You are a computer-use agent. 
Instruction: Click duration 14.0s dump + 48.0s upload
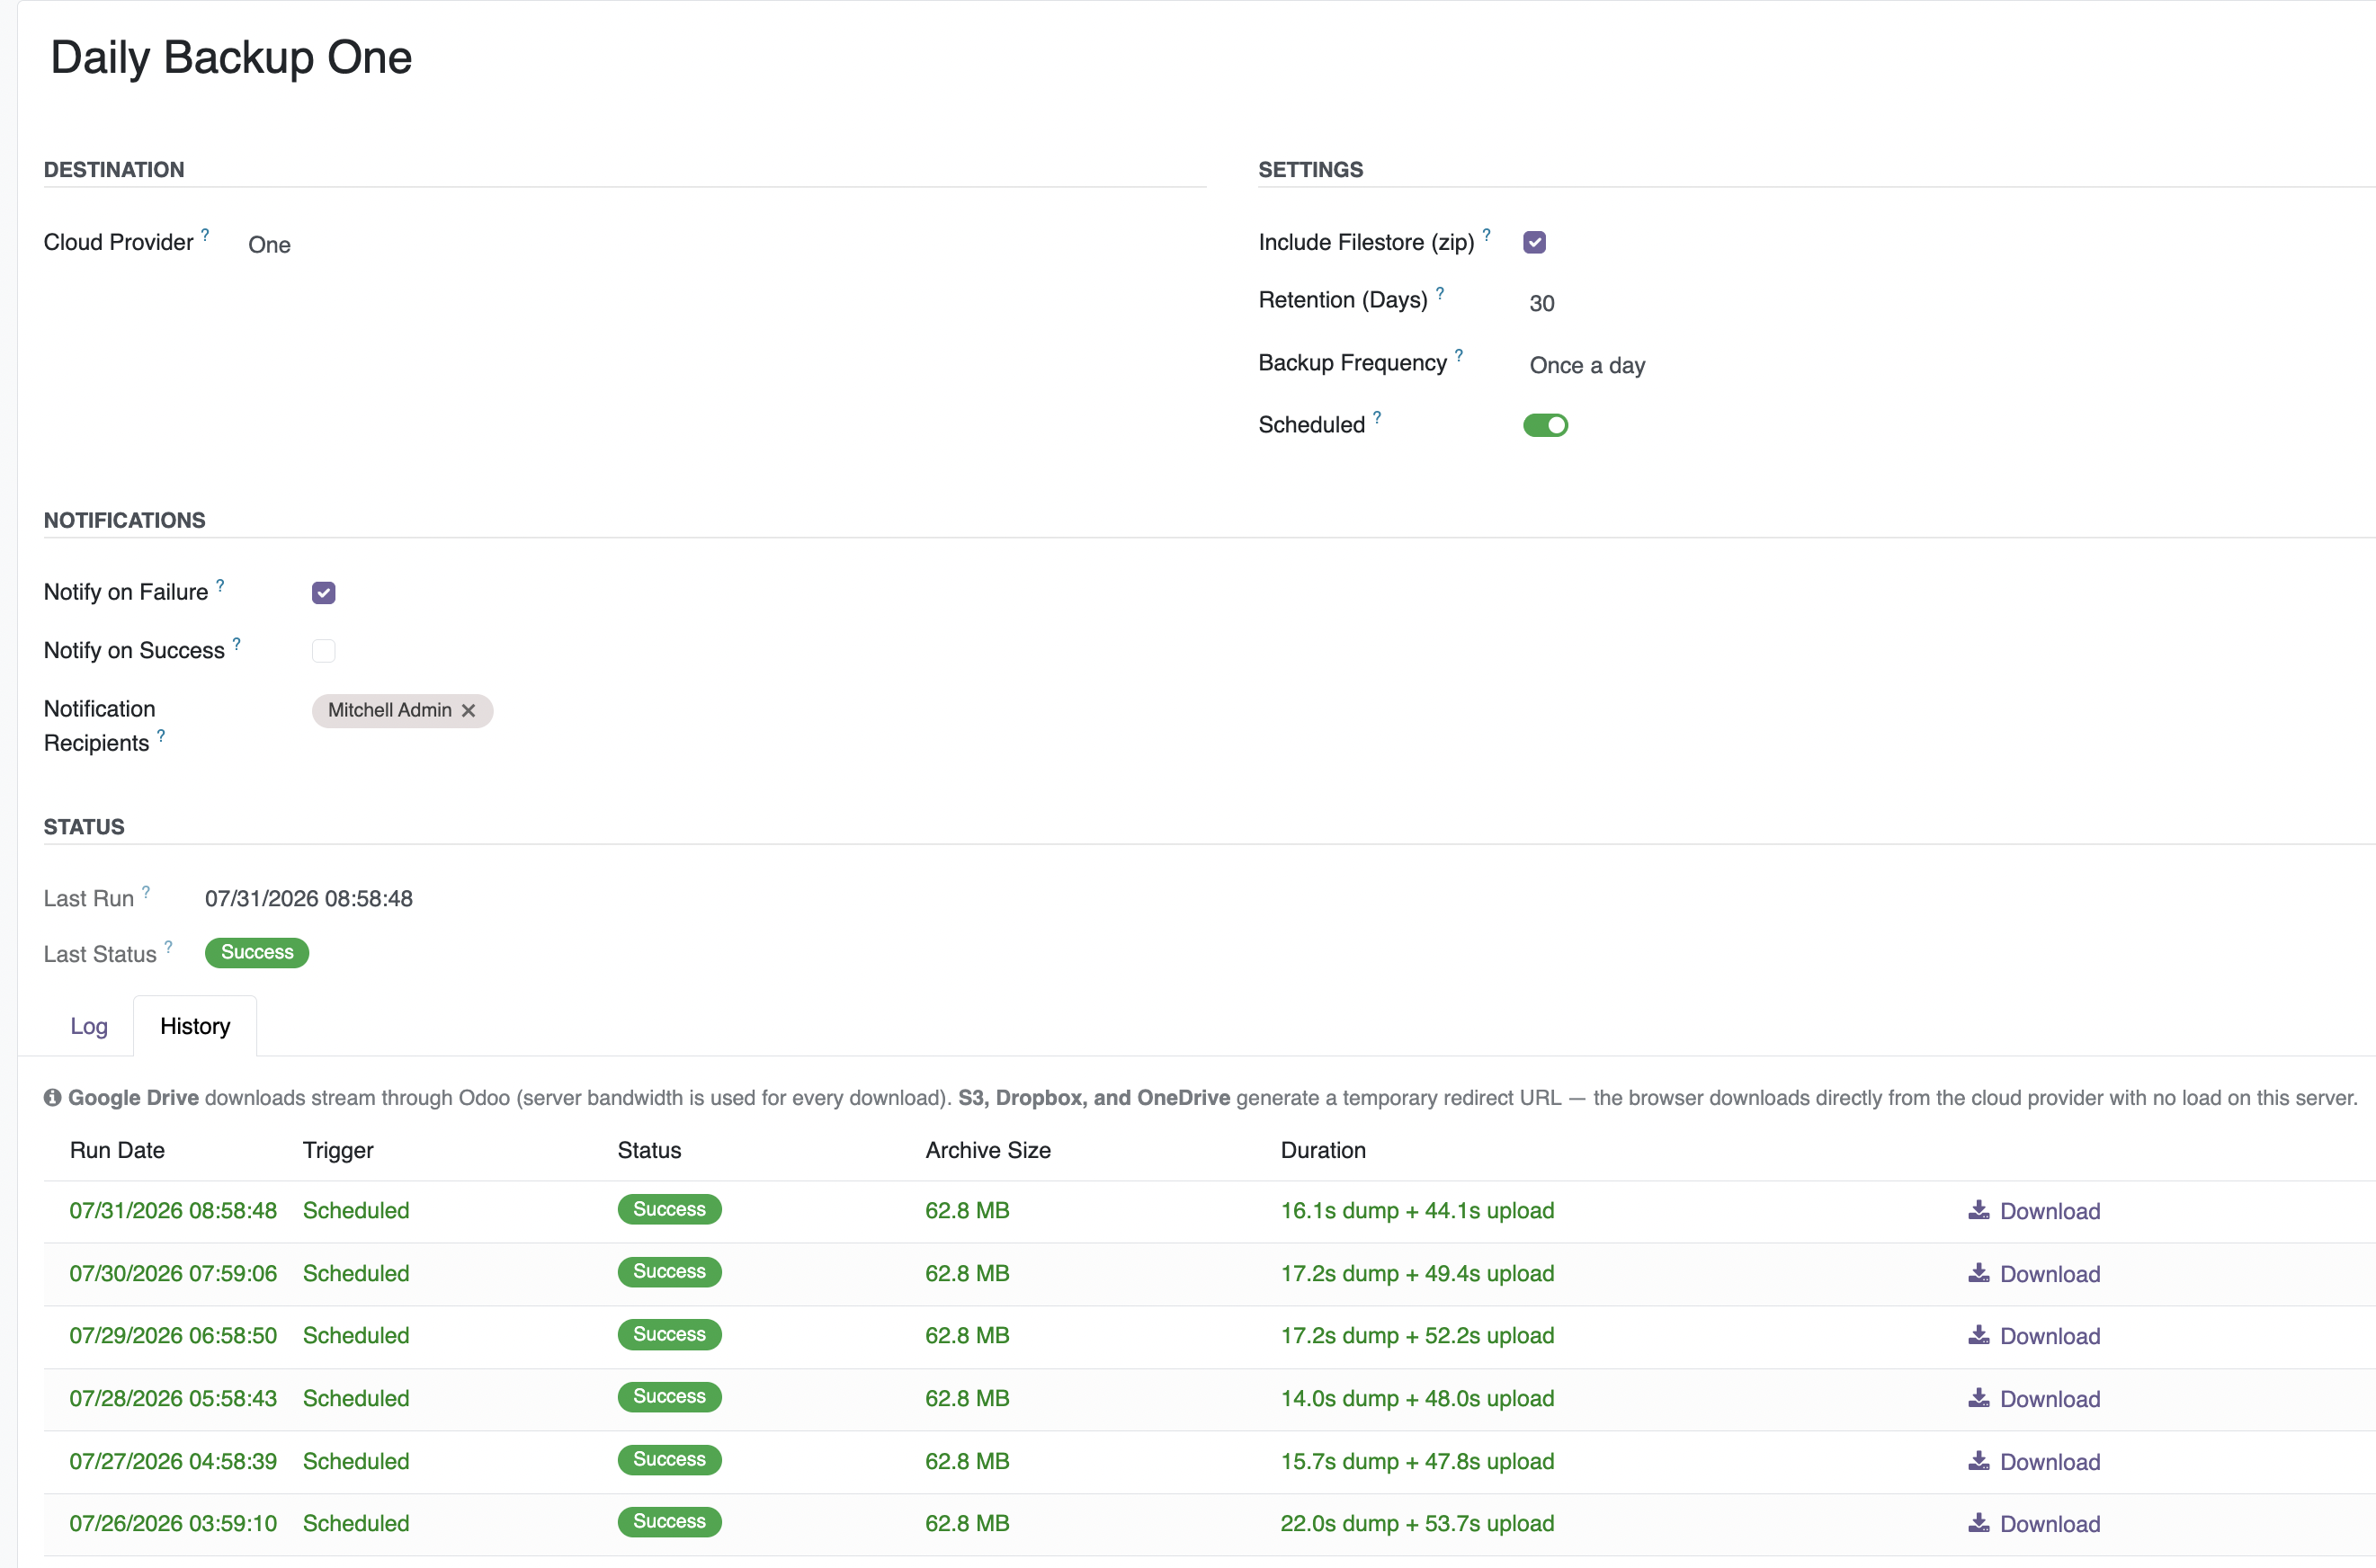[x=1417, y=1398]
